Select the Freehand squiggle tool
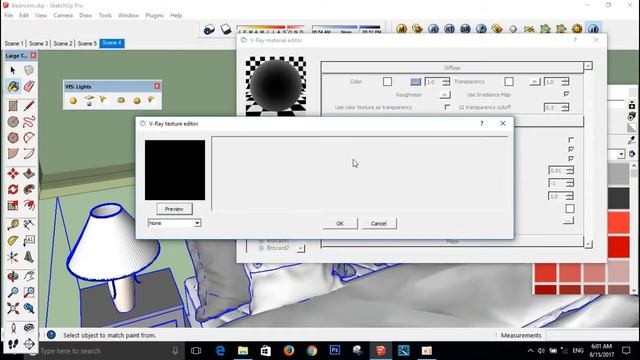Screen dimensions: 640x360 [x=29, y=122]
